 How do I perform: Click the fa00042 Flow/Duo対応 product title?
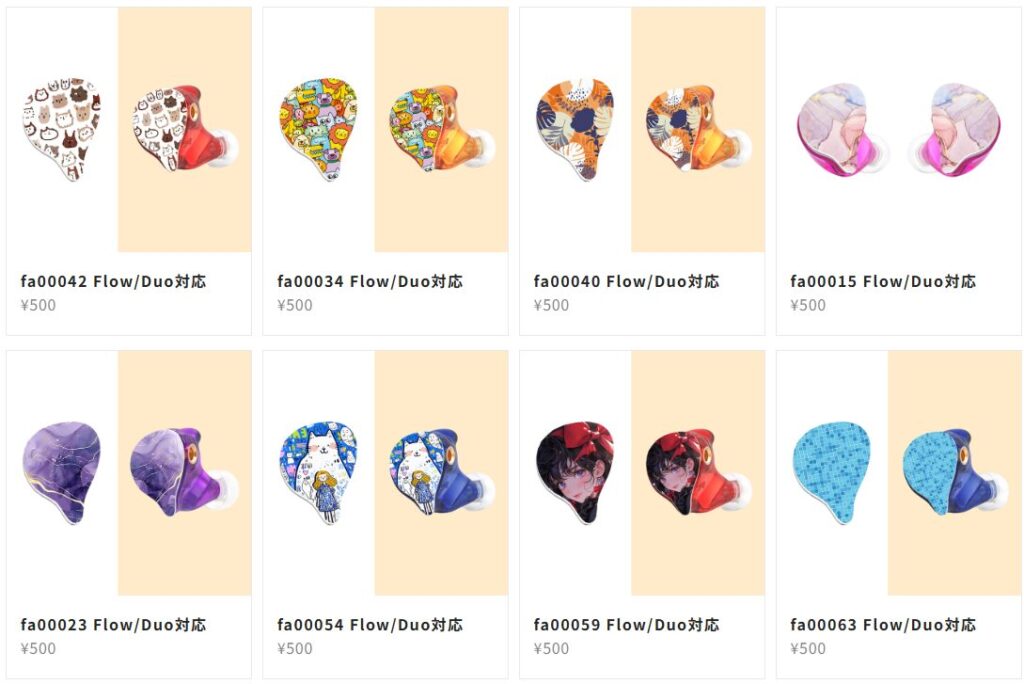(113, 282)
